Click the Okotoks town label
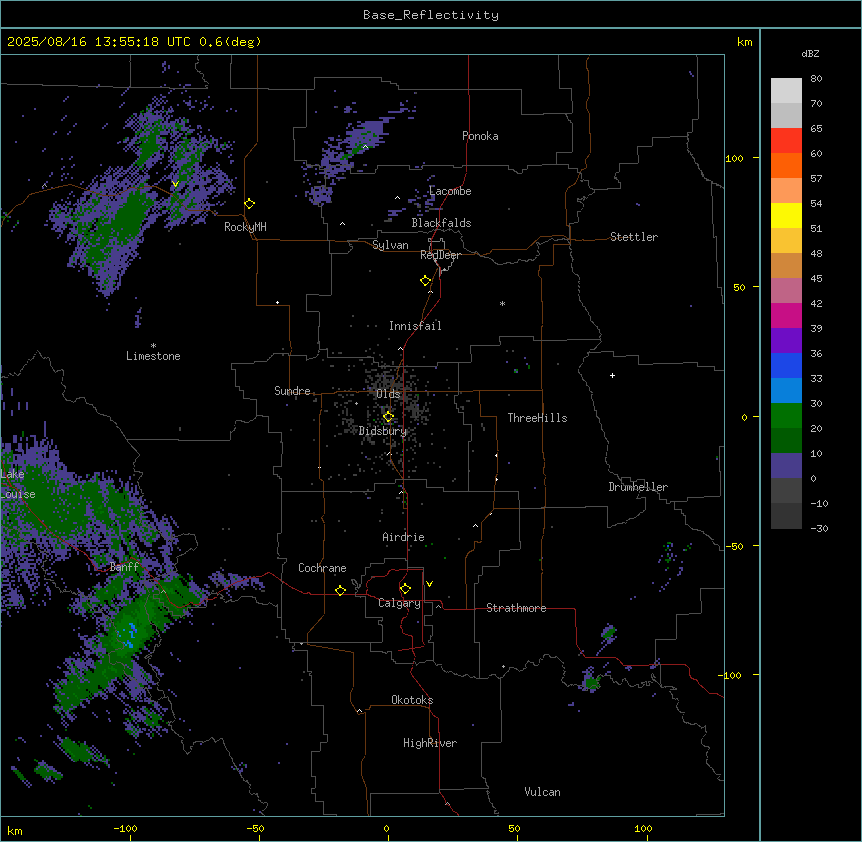 tap(412, 700)
